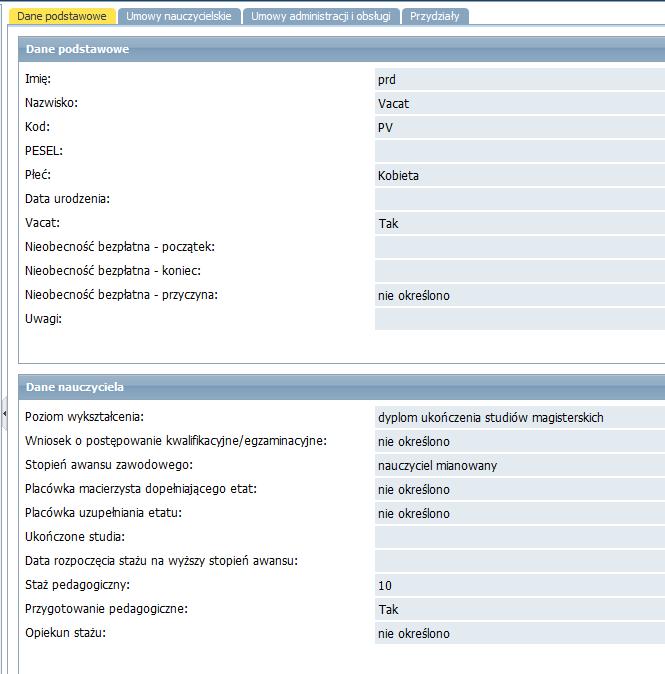
Task: Switch to the Dane podstawowe tab
Action: click(62, 16)
